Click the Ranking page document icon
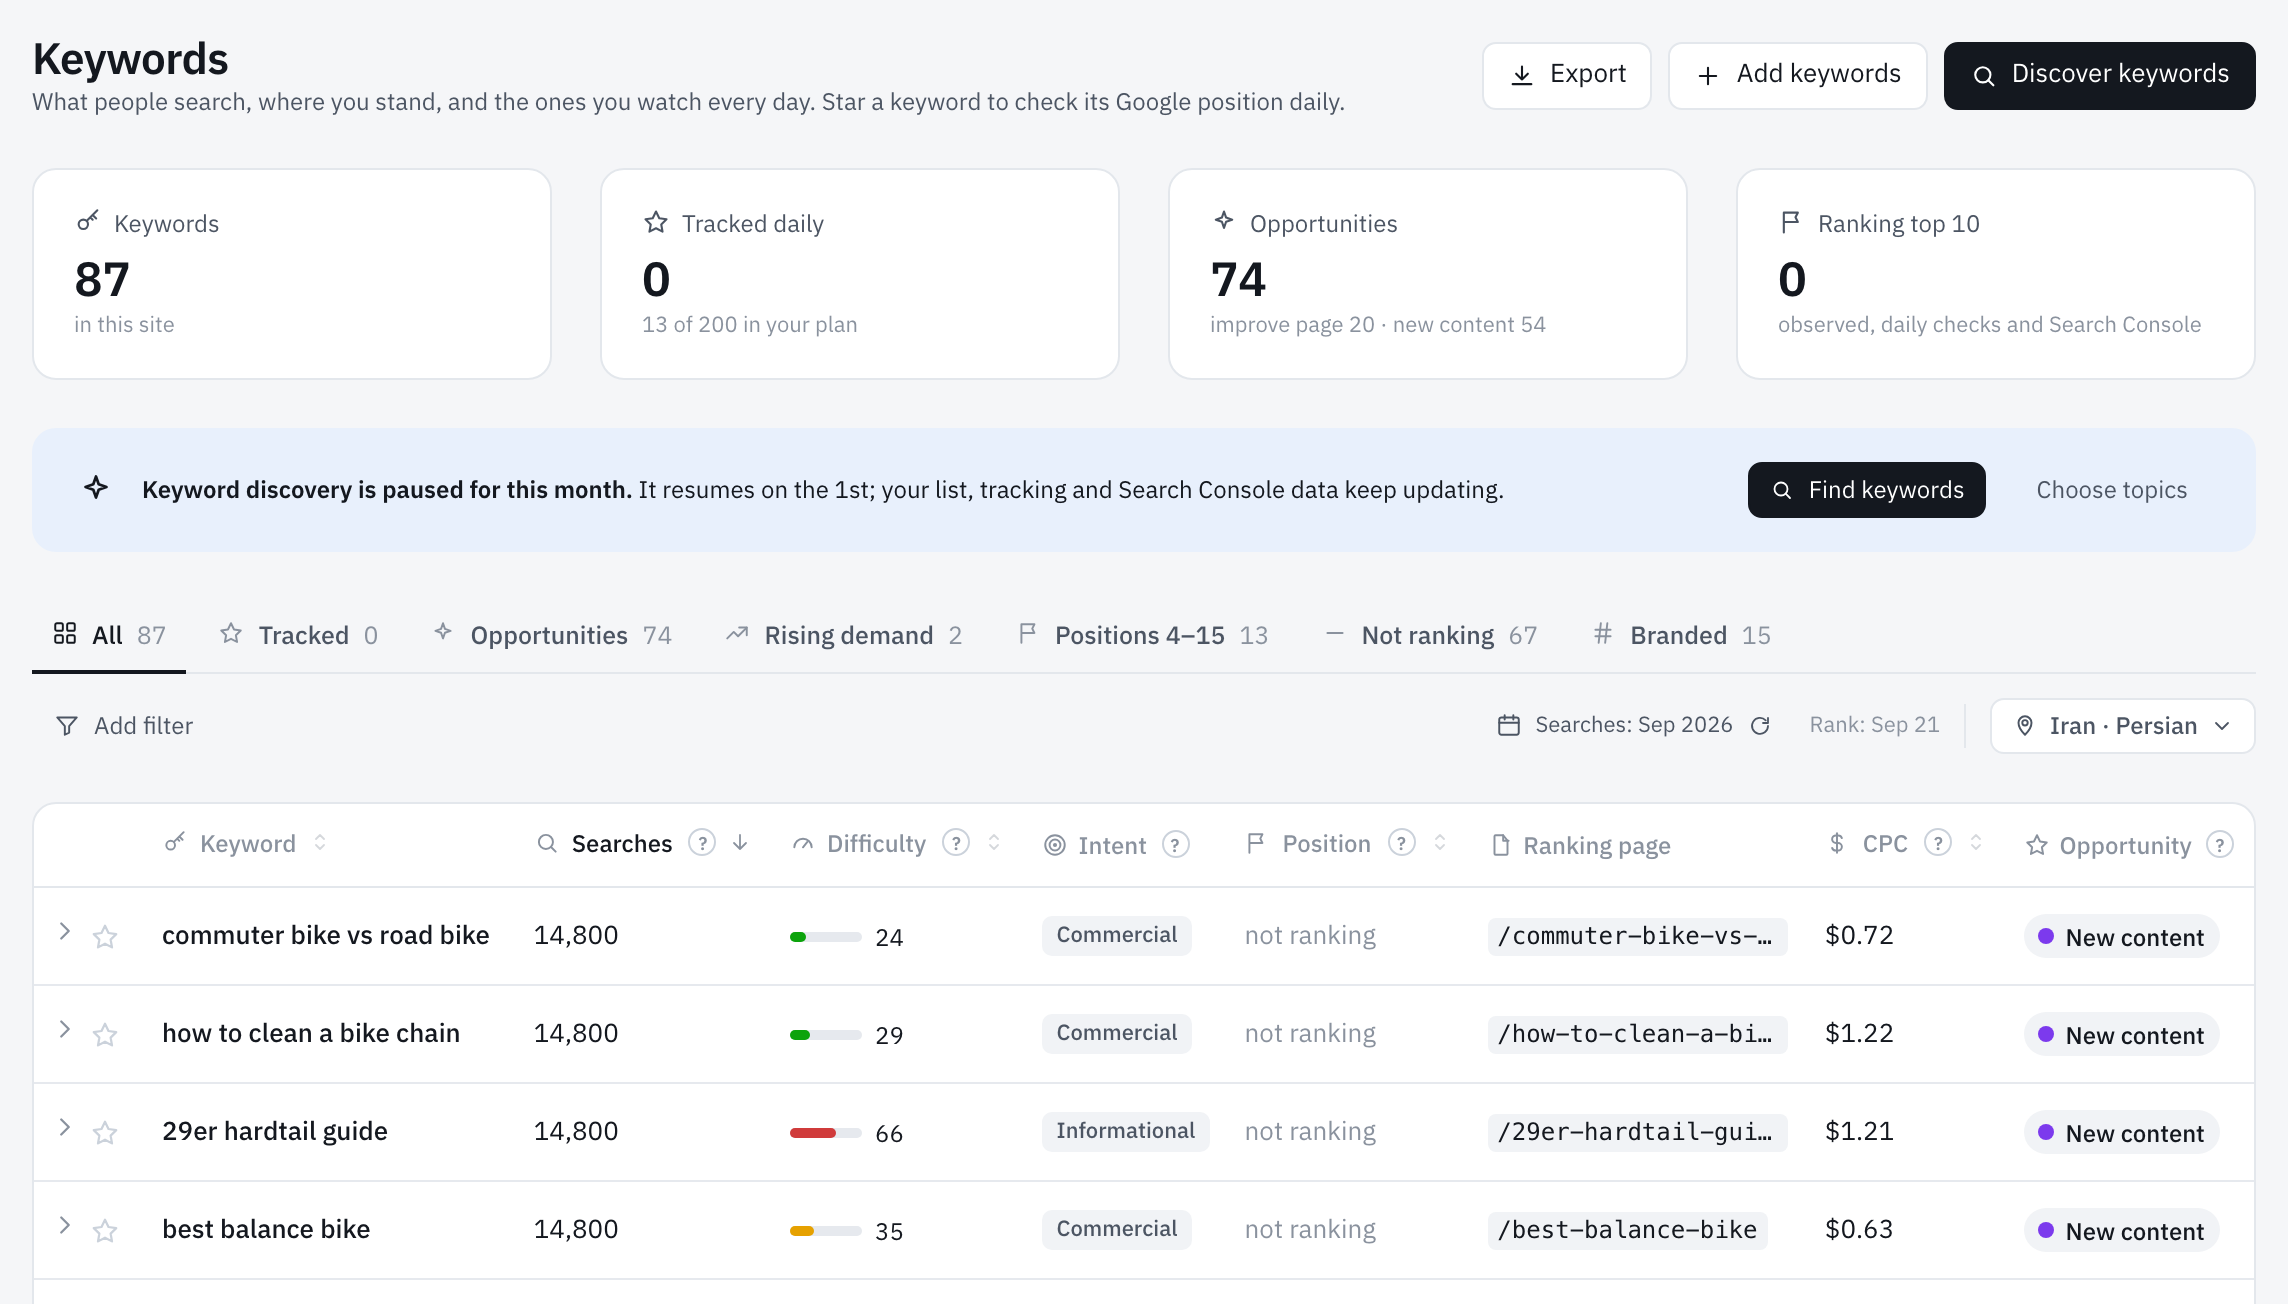 (1501, 845)
